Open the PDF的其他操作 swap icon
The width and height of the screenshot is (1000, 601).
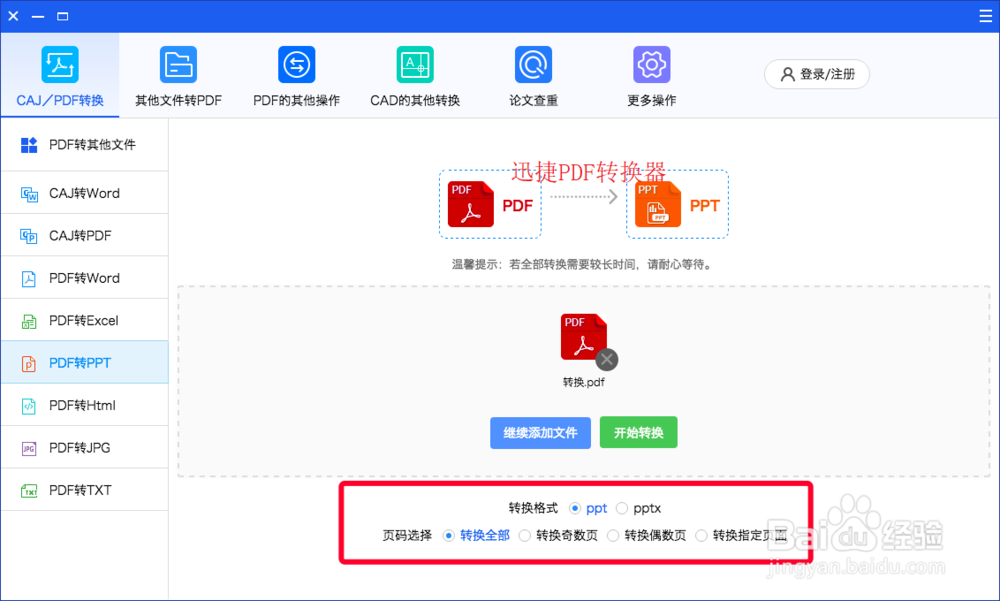tap(297, 64)
